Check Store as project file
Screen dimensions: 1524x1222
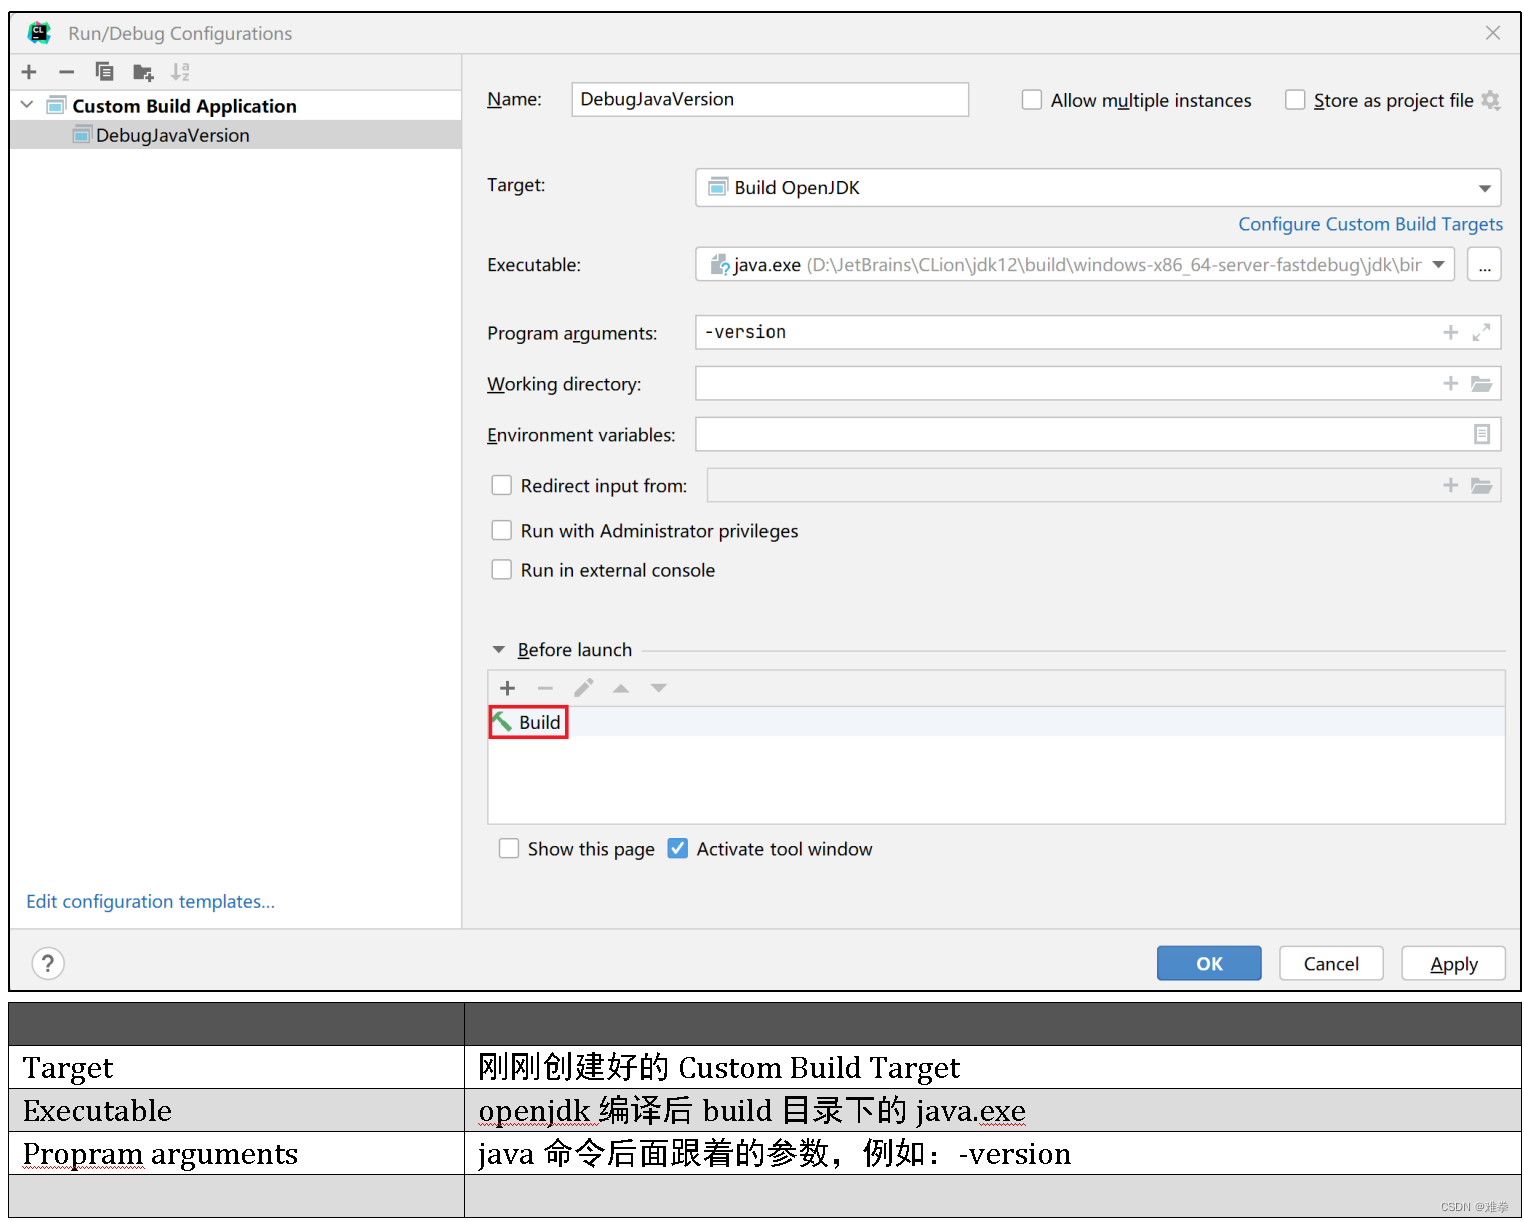1295,100
